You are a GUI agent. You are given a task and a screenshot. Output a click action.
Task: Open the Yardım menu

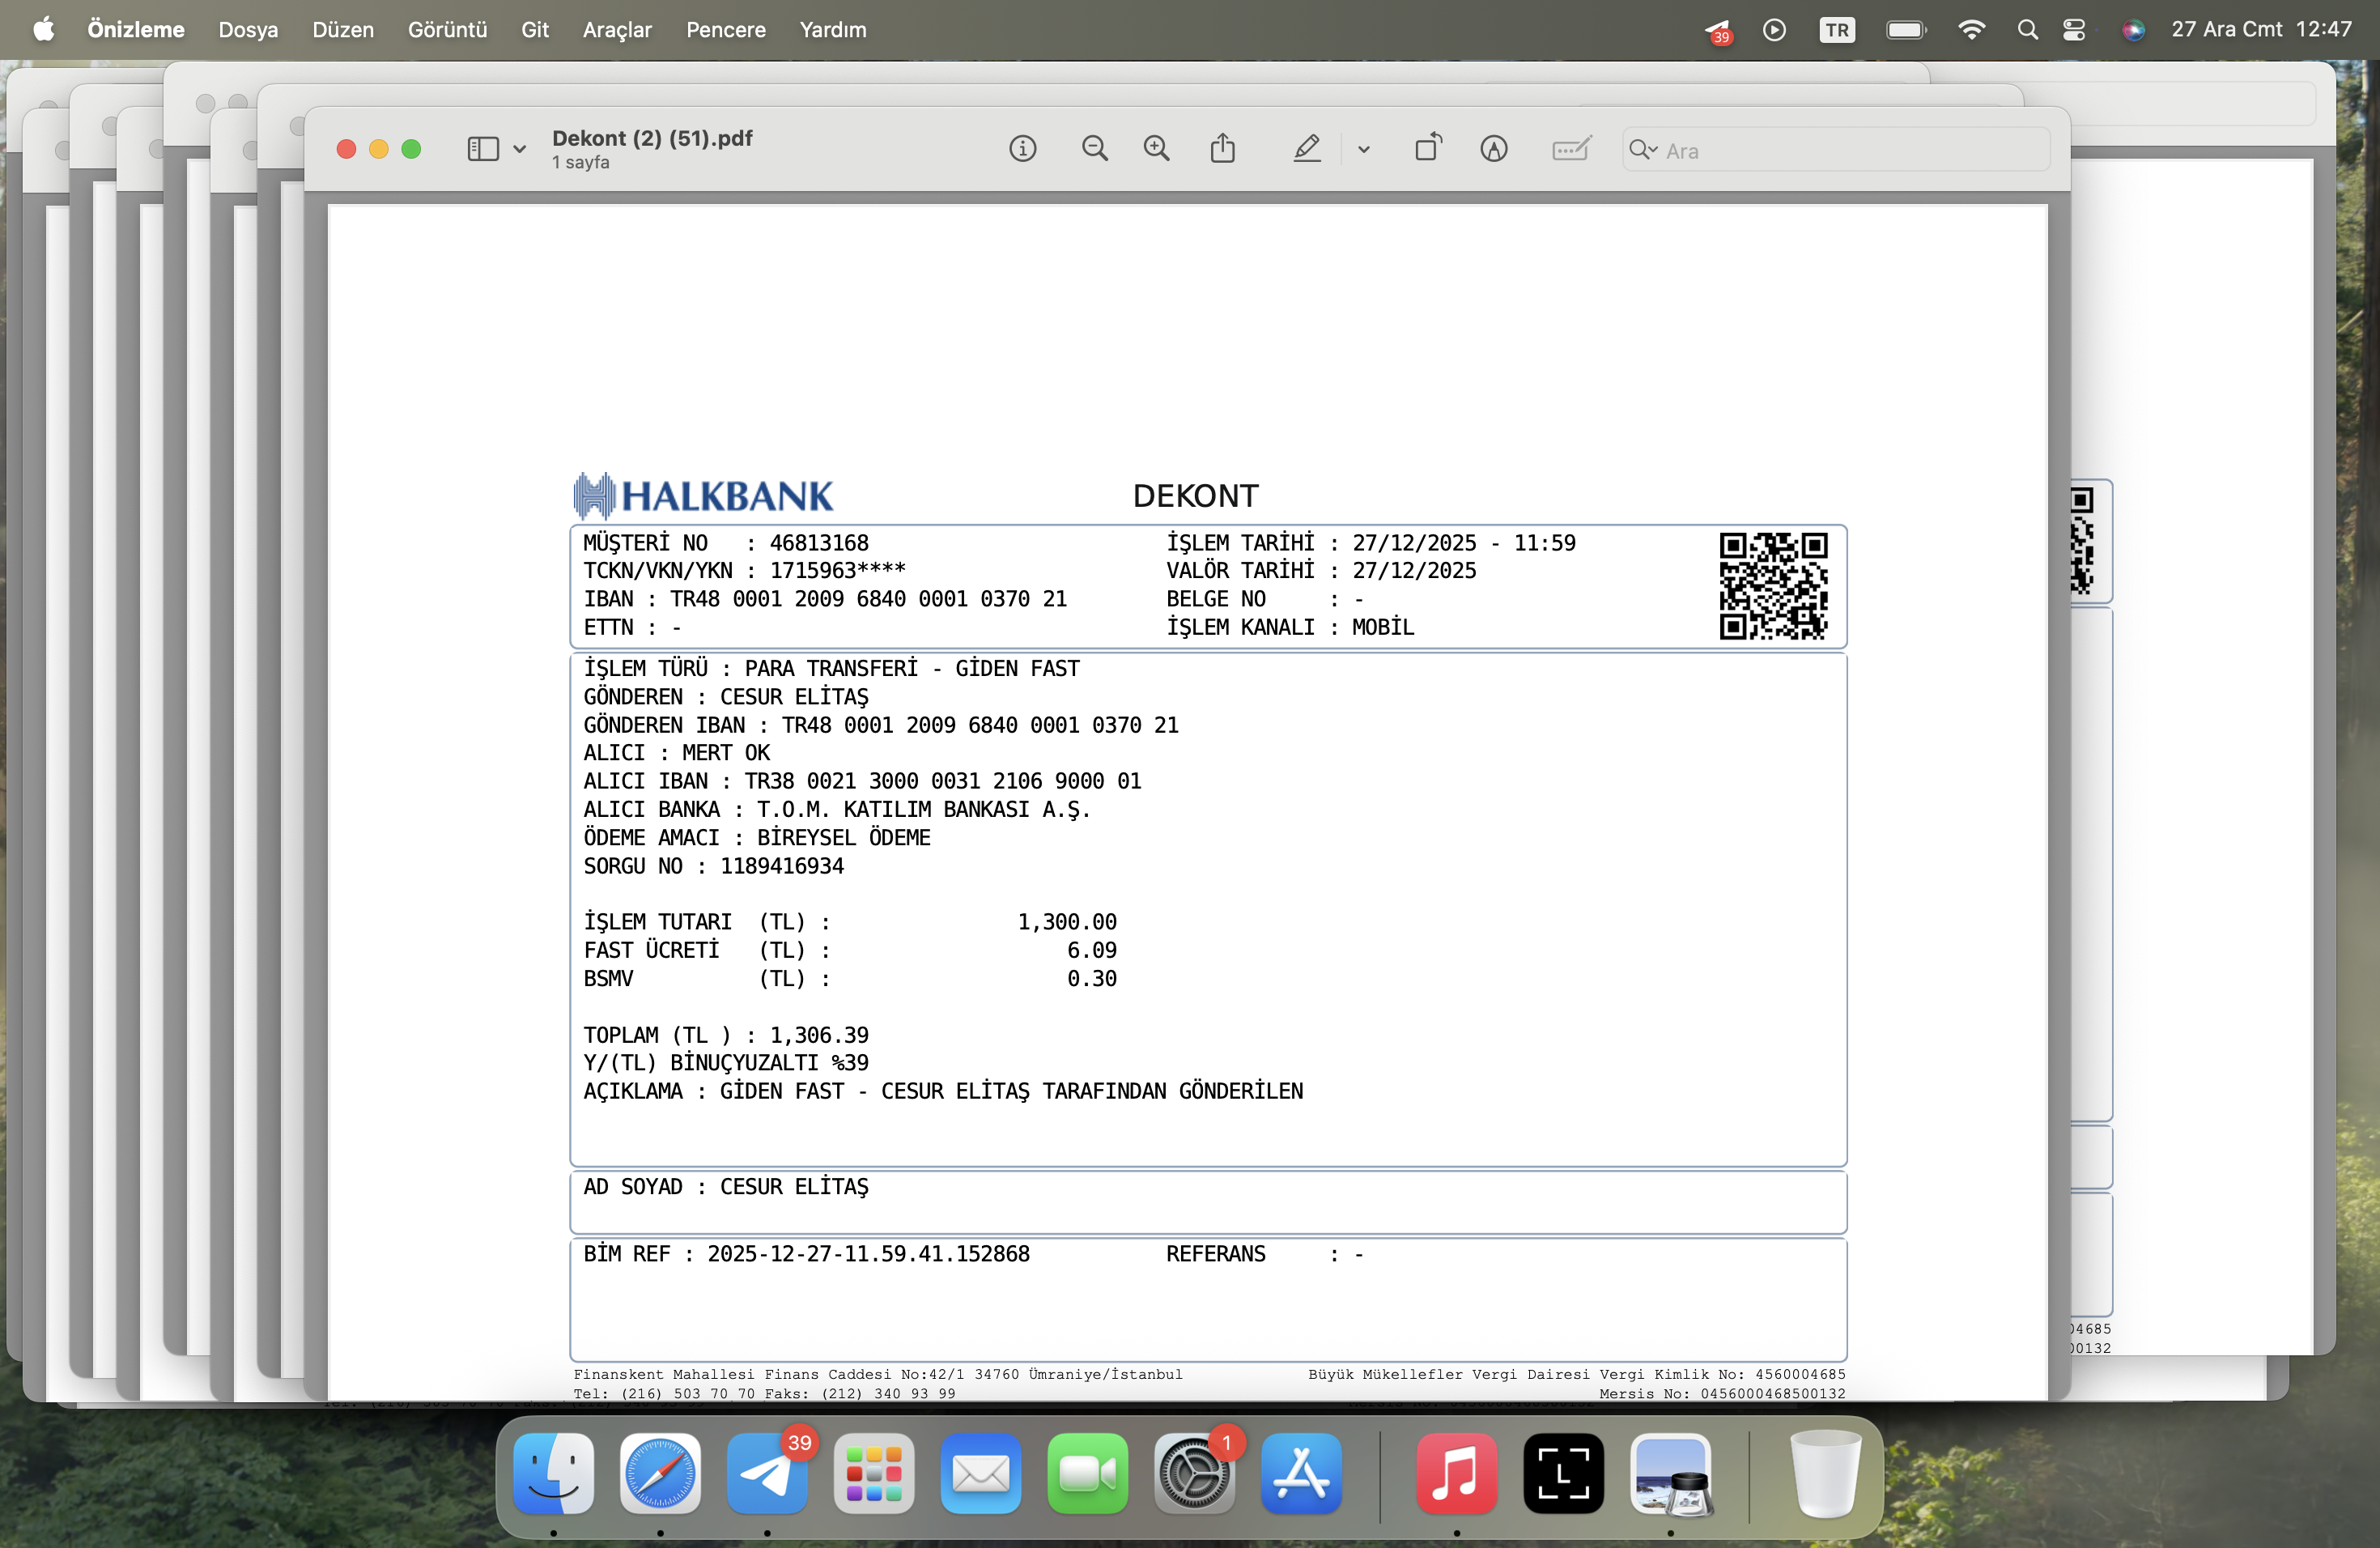pyautogui.click(x=833, y=30)
